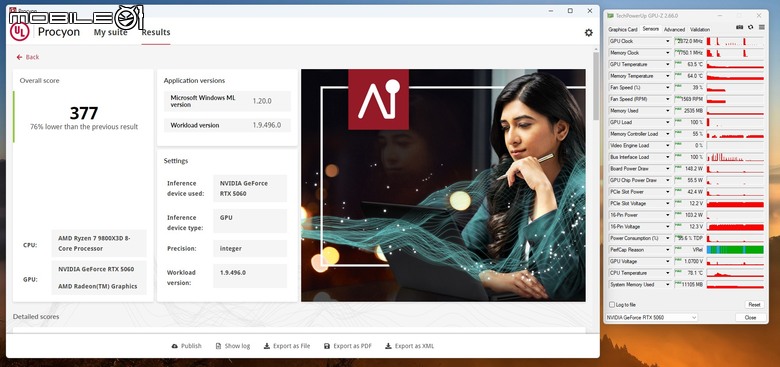The width and height of the screenshot is (780, 367).
Task: Click the GPU-Z Close button
Action: click(x=750, y=317)
